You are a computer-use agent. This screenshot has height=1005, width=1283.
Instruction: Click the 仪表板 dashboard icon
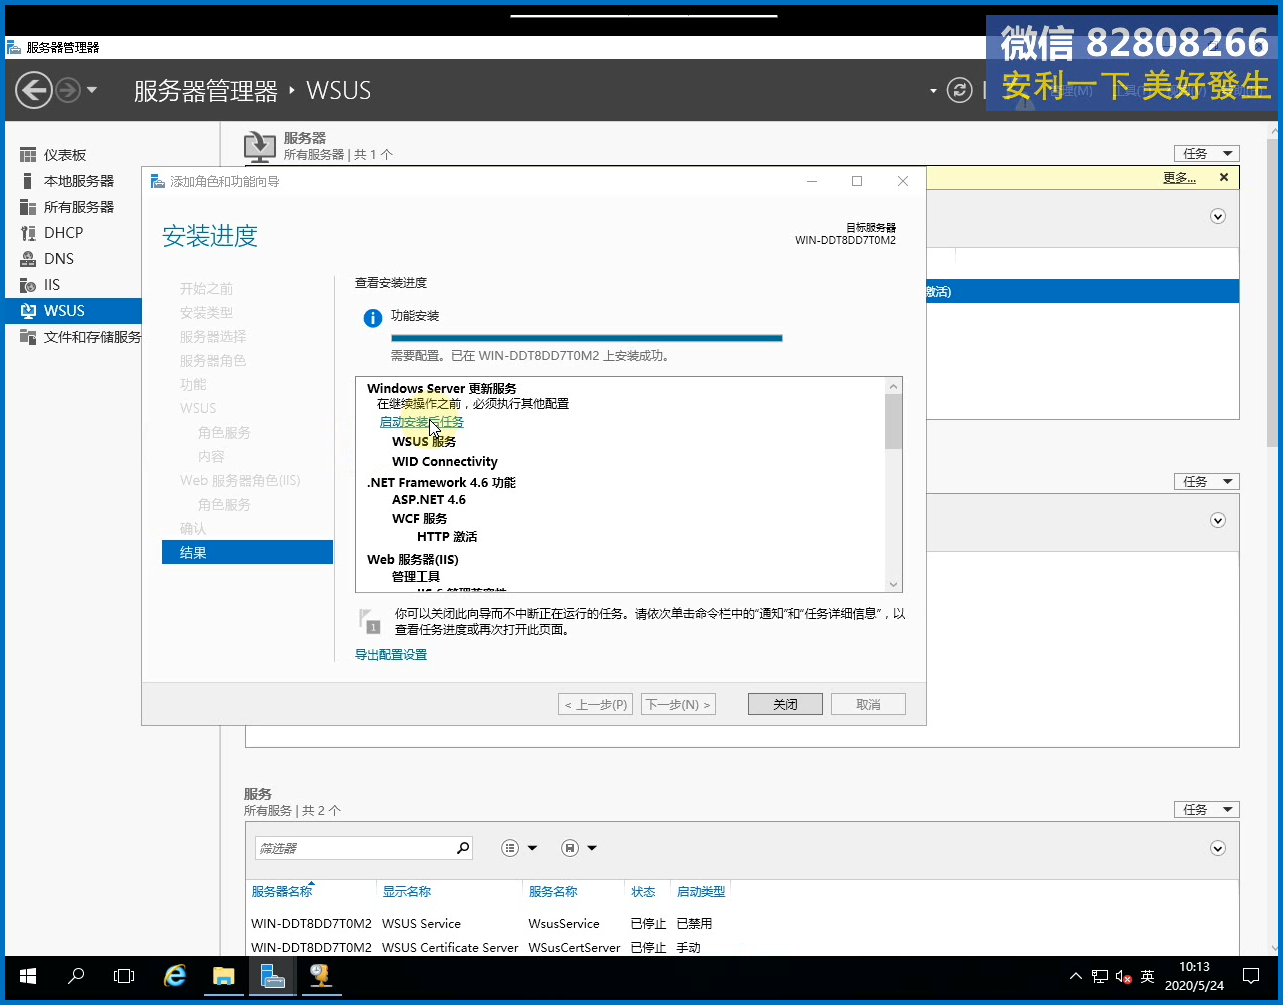pyautogui.click(x=28, y=155)
